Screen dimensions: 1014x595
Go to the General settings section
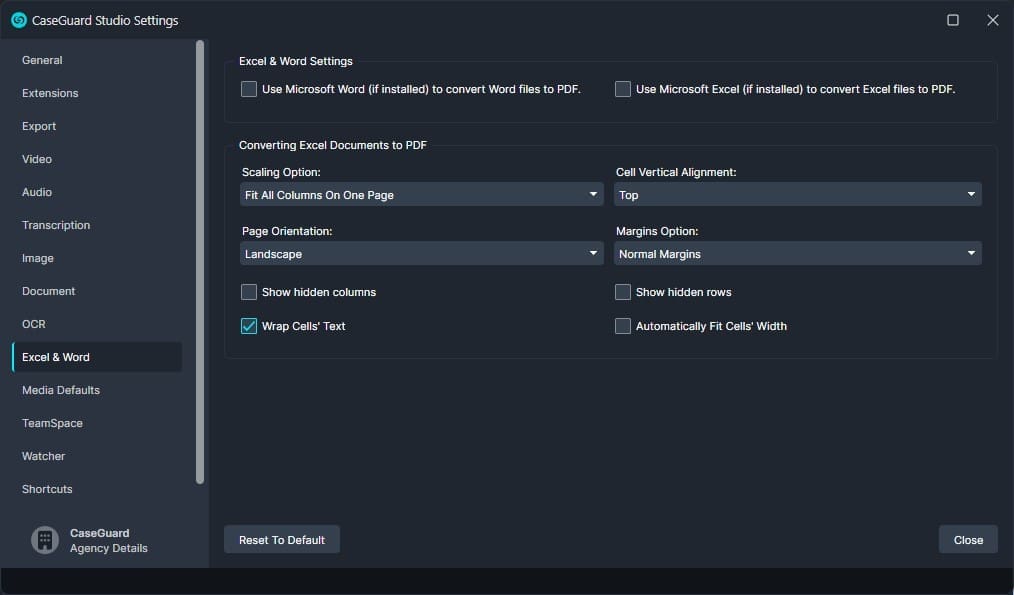42,60
